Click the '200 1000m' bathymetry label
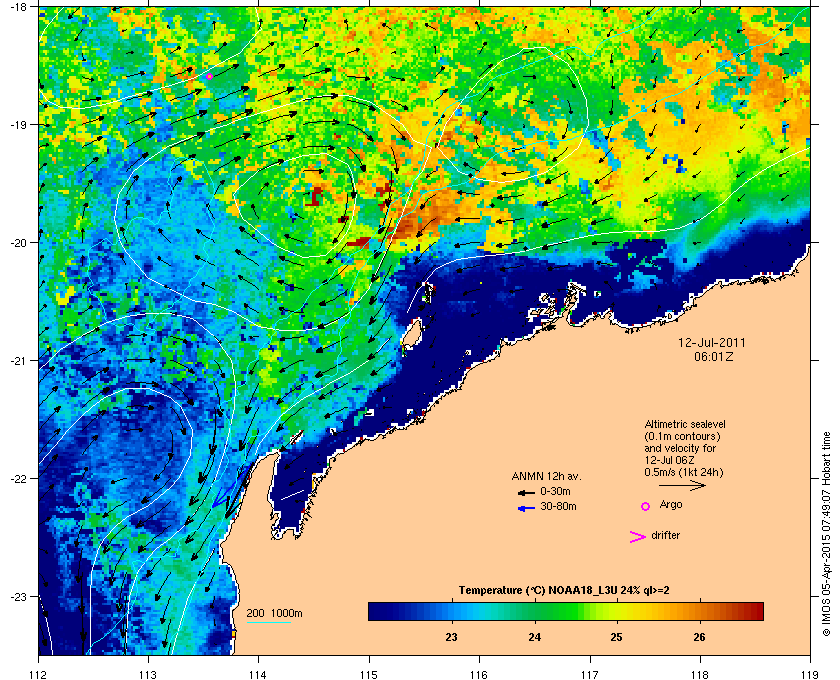This screenshot has height=680, width=840. pyautogui.click(x=274, y=614)
